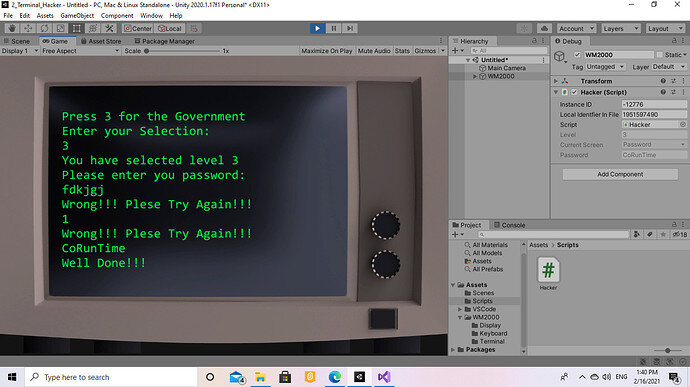Viewport: 690px width, 387px height.
Task: Lock the Project panel
Action: [x=674, y=225]
